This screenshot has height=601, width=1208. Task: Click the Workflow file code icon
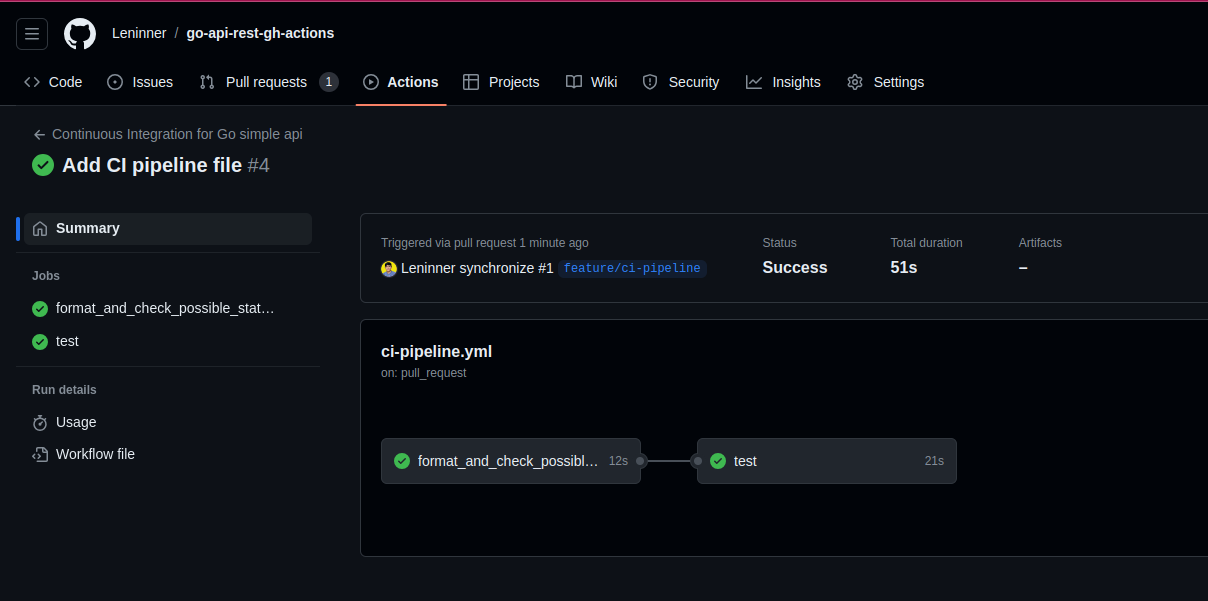[x=40, y=454]
